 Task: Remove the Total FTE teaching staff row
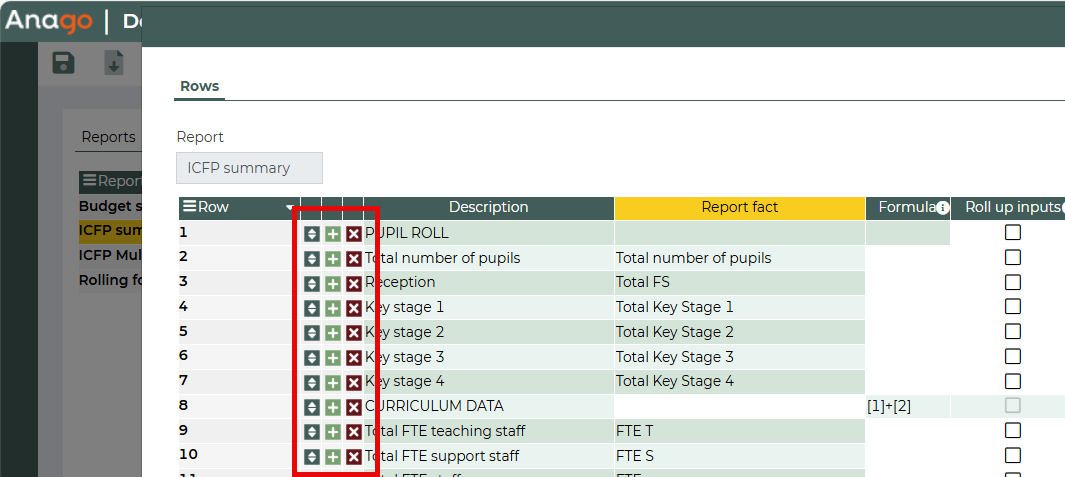[353, 432]
